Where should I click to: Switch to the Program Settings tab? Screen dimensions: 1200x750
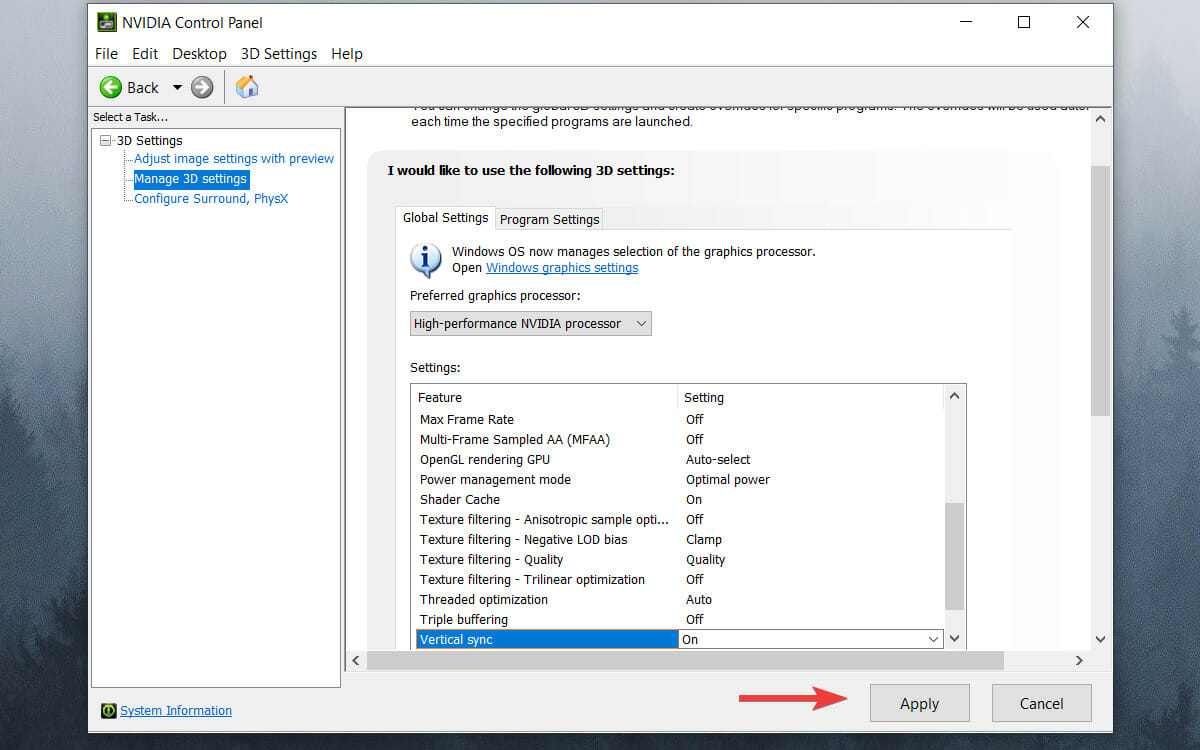pyautogui.click(x=549, y=219)
